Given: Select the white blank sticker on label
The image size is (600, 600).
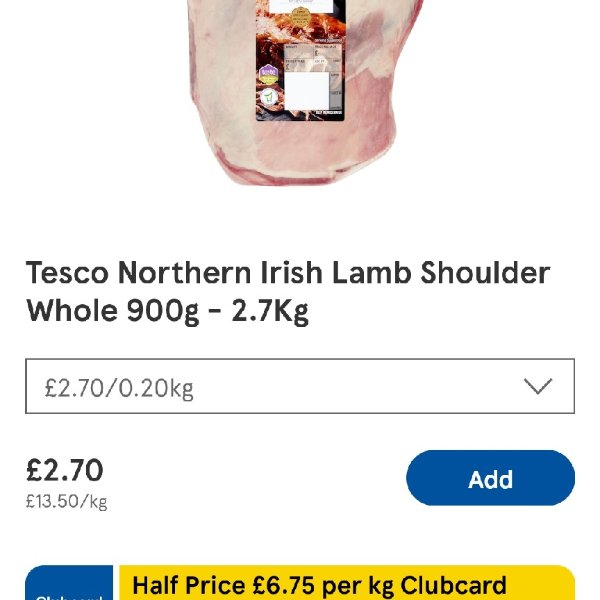Looking at the screenshot, I should tap(307, 91).
